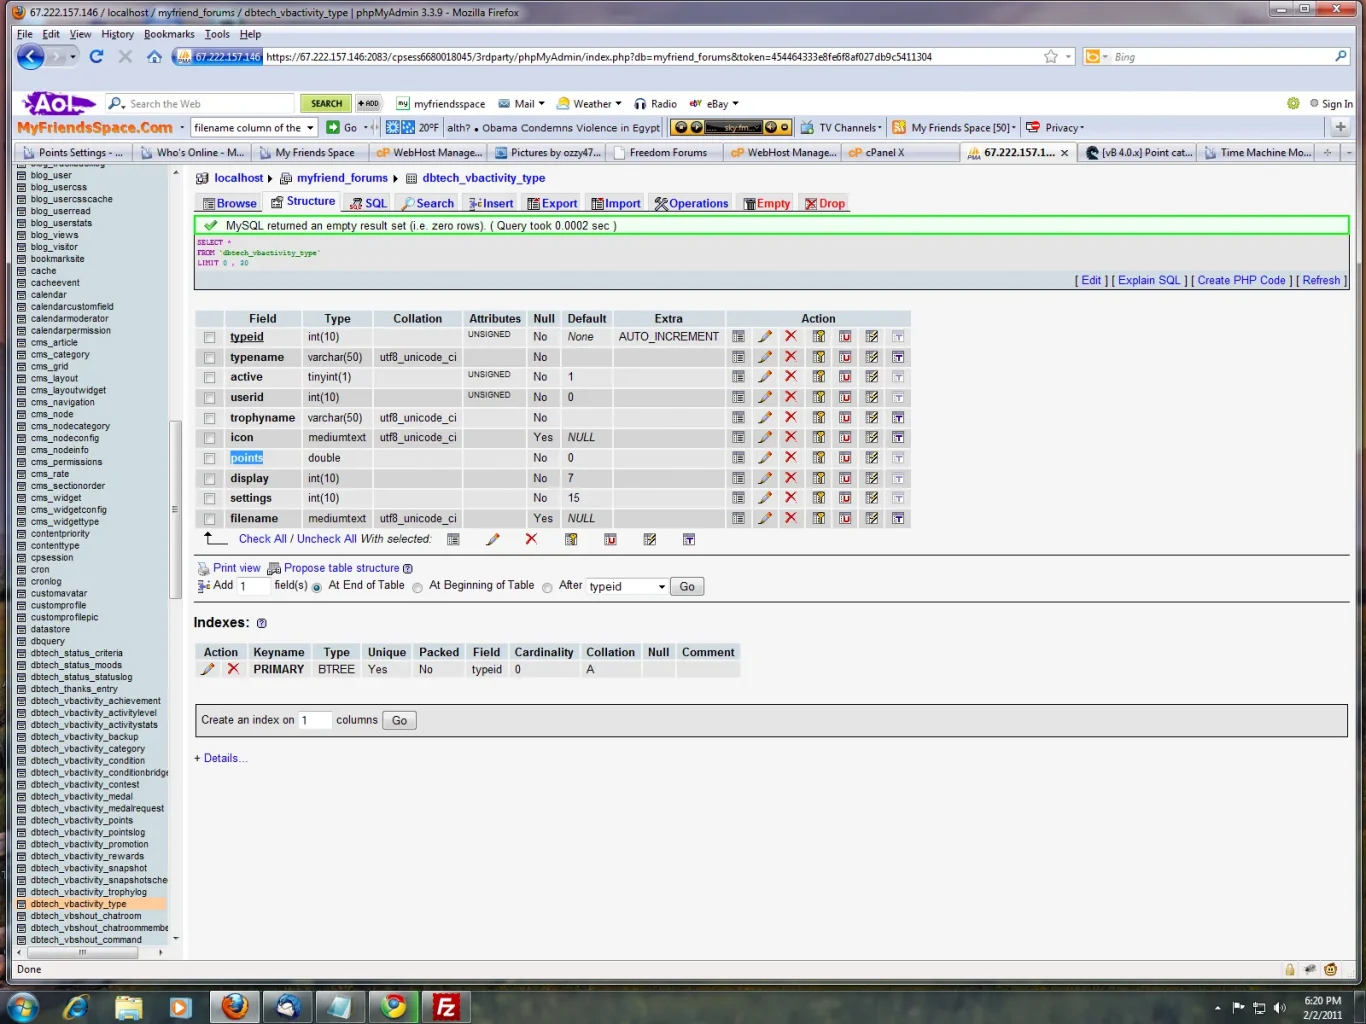This screenshot has height=1024, width=1366.
Task: Open the Browse tab
Action: coord(229,203)
